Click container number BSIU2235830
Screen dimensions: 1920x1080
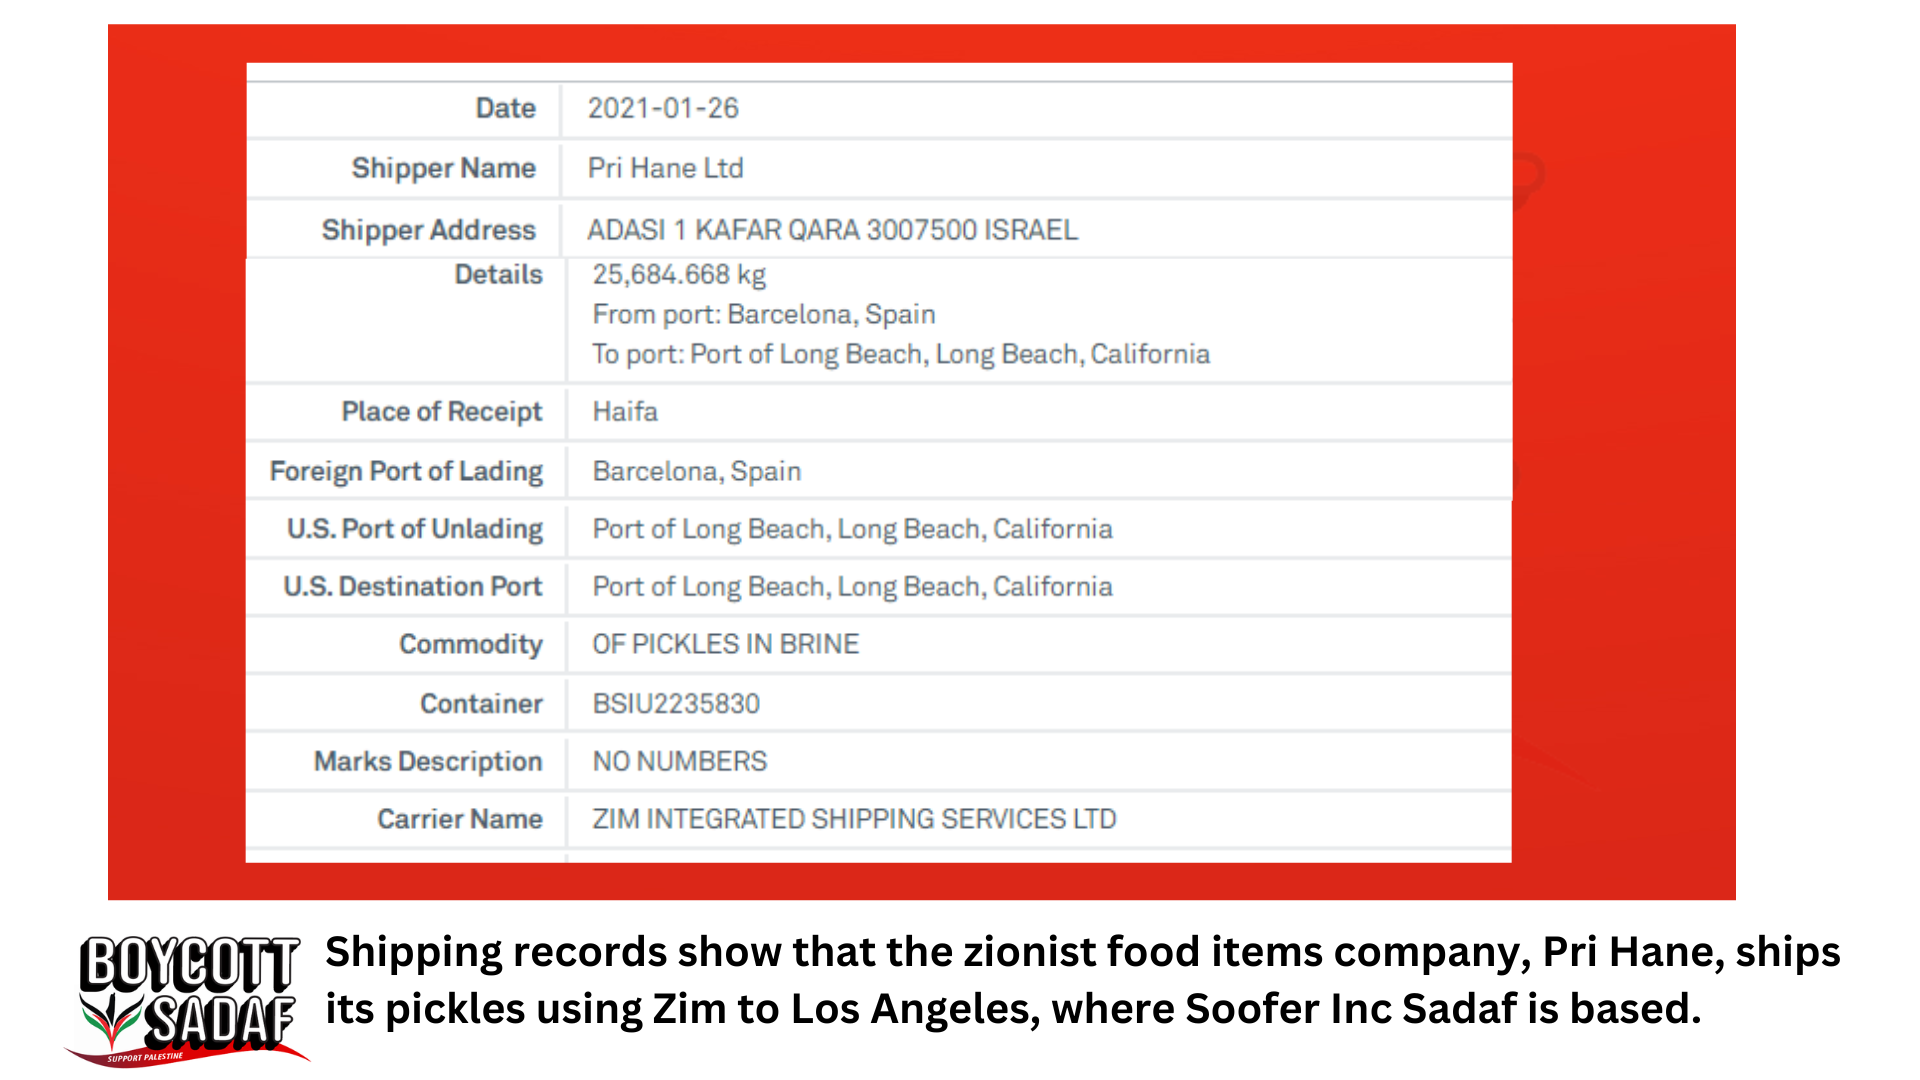676,704
